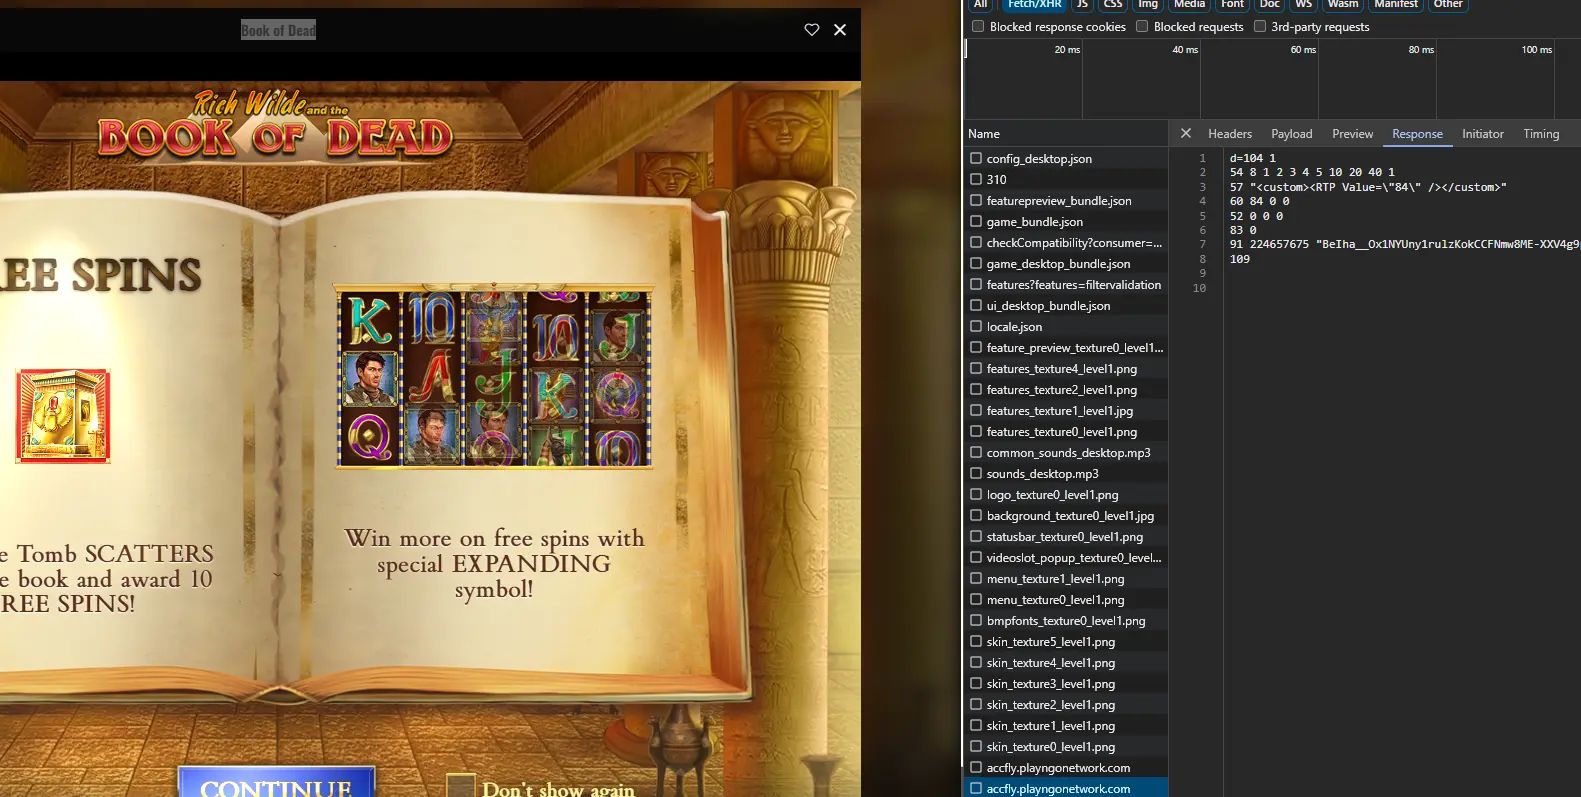Click the file icon beside config_desktop.json
The image size is (1581, 797).
976,158
